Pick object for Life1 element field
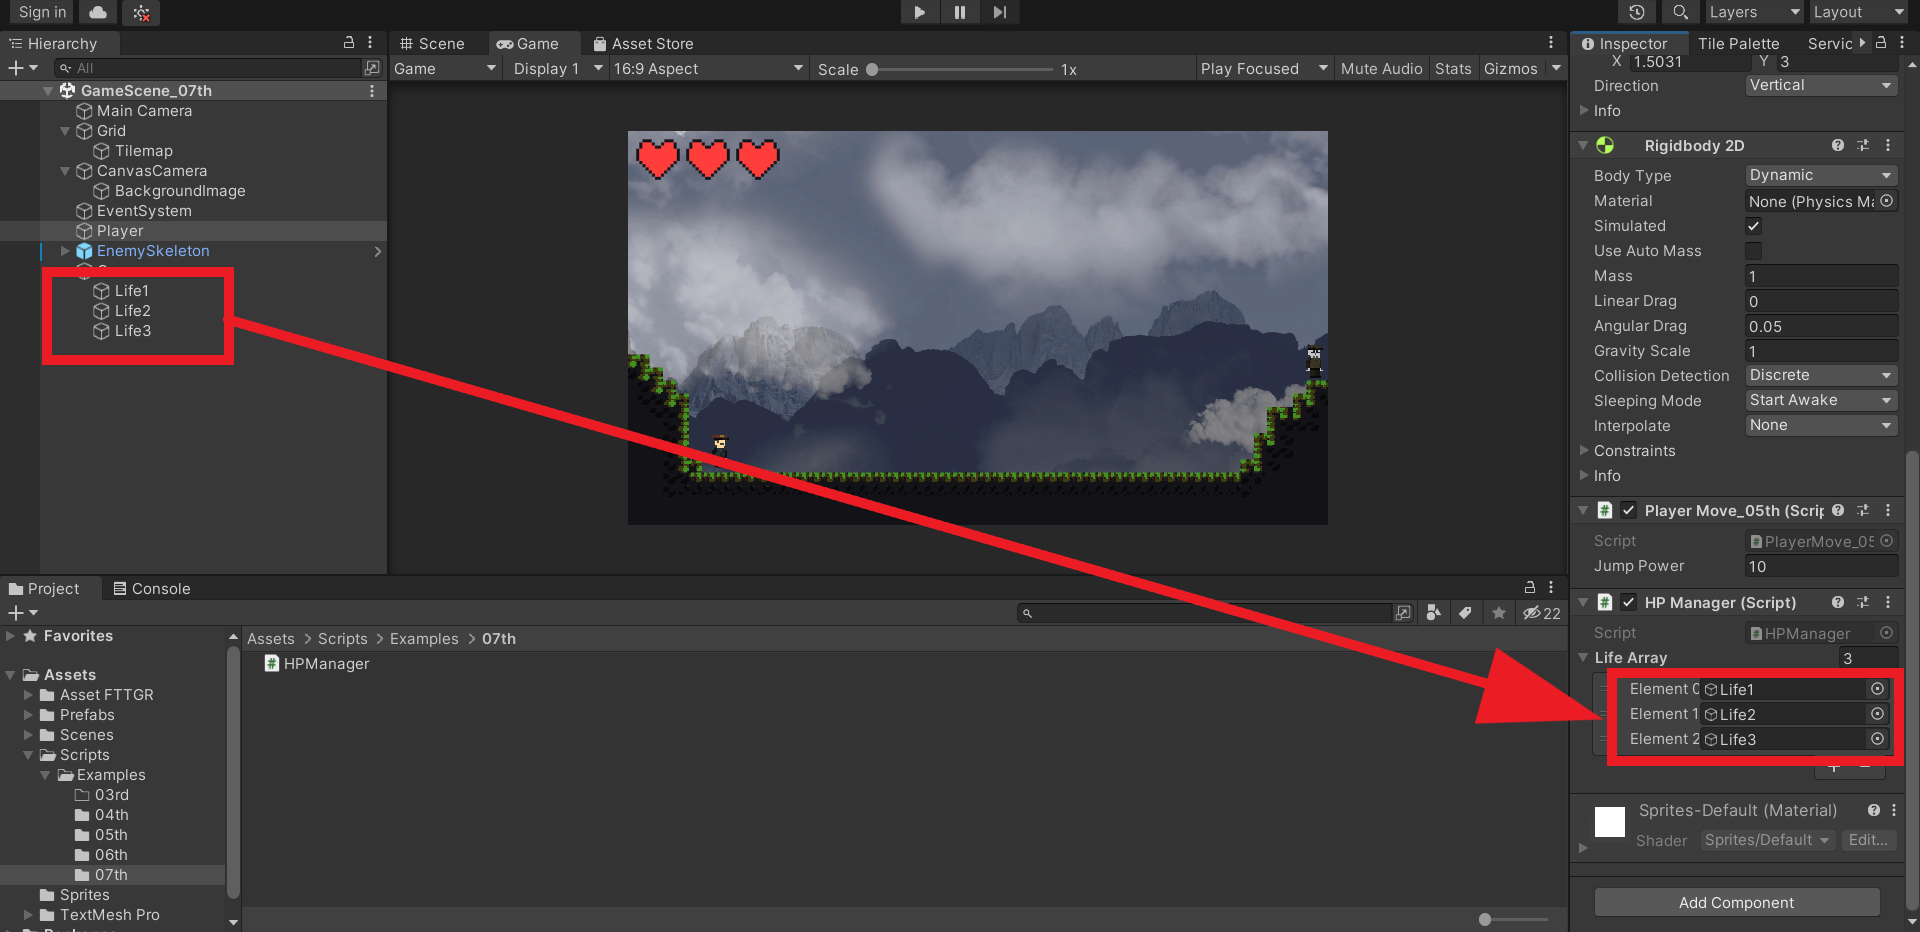 [x=1877, y=689]
